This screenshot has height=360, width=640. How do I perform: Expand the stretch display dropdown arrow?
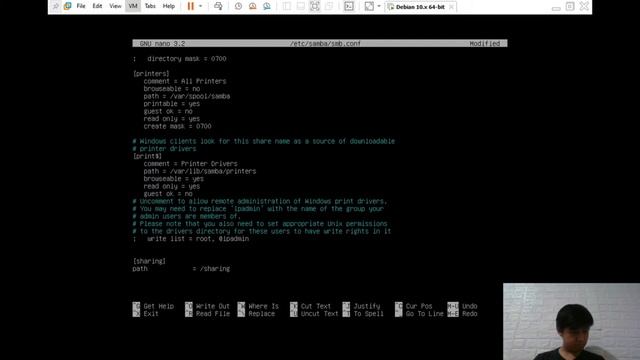[x=379, y=6]
